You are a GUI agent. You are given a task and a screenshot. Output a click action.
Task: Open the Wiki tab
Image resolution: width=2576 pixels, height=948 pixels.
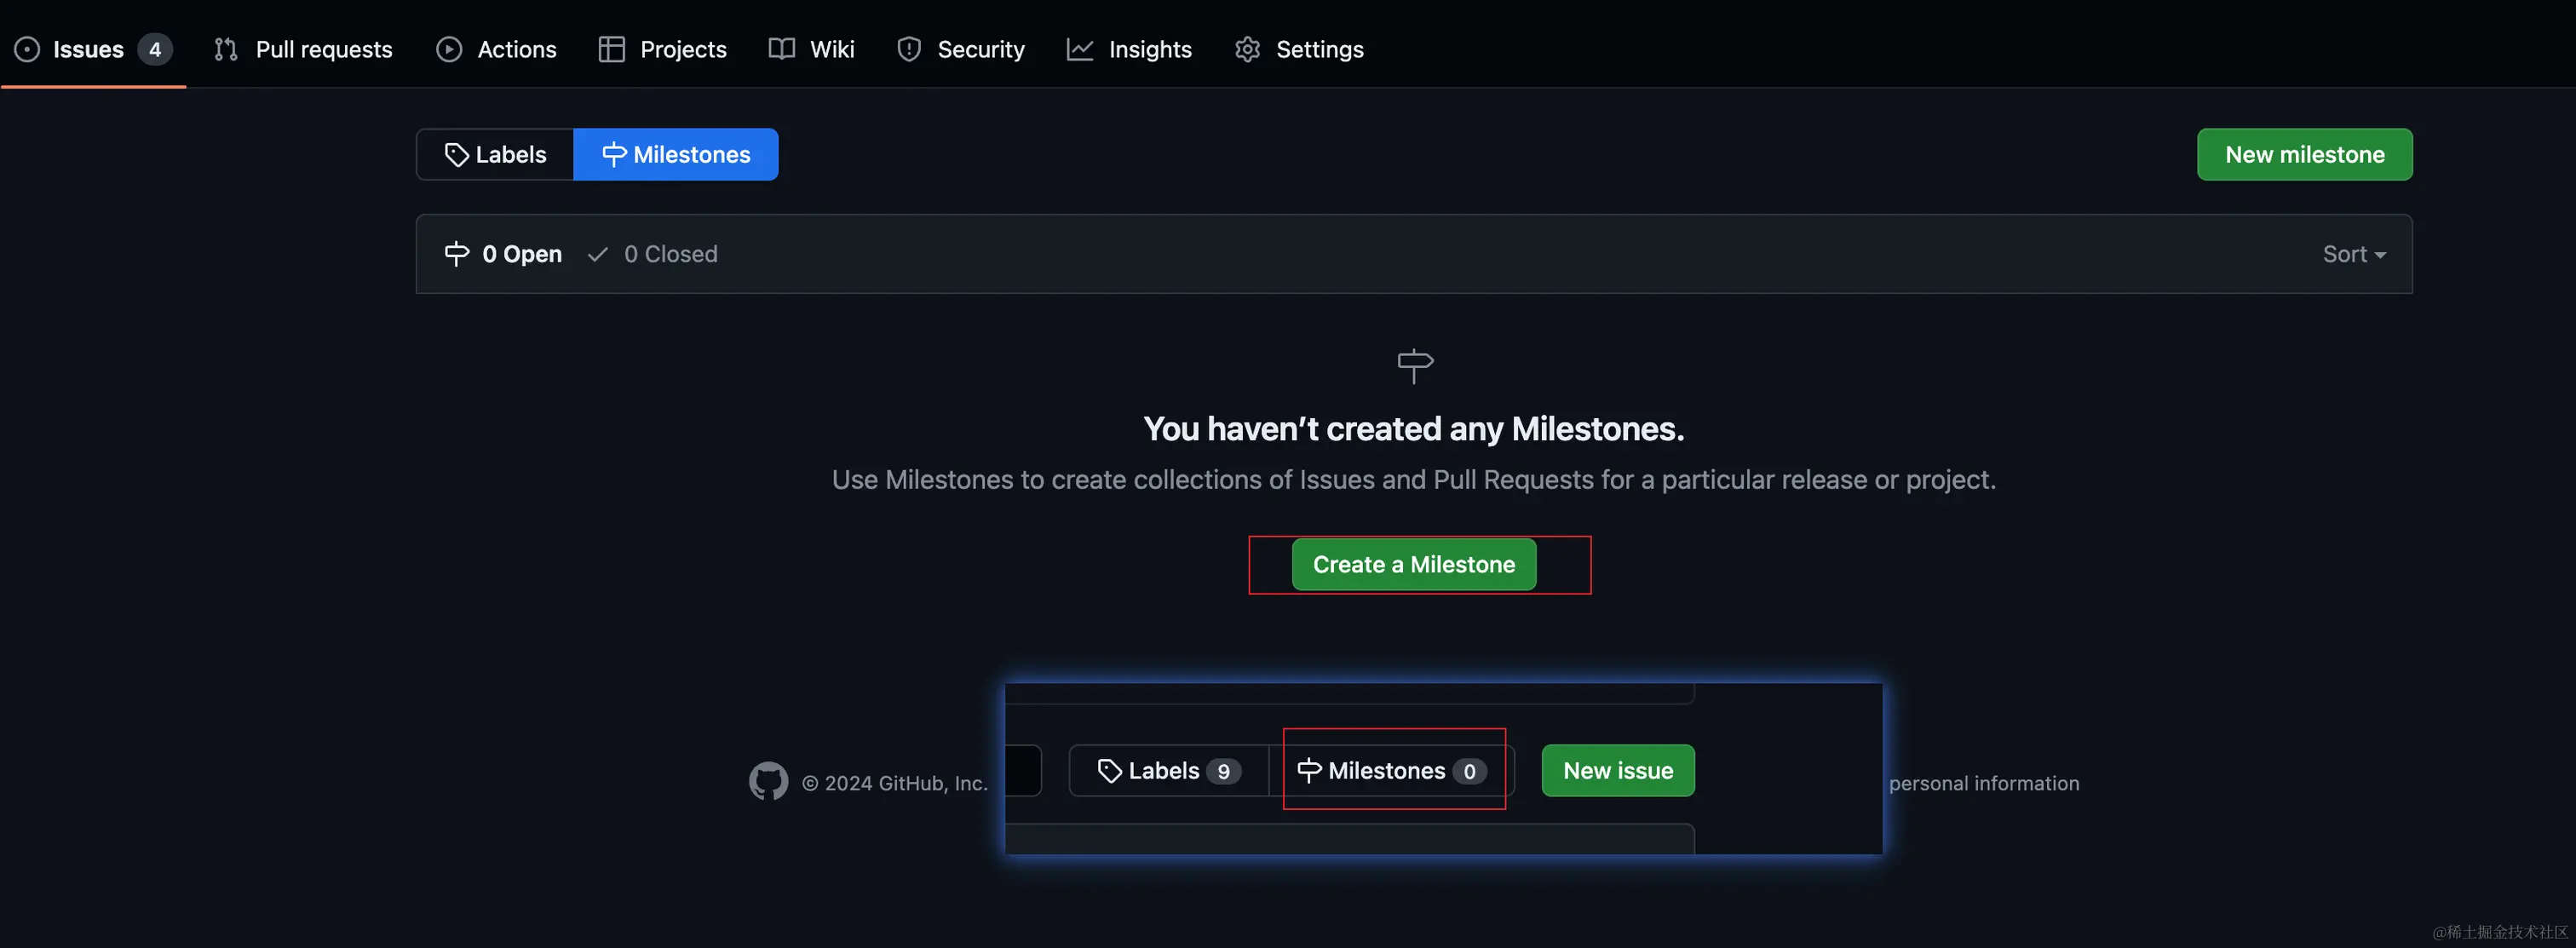pyautogui.click(x=812, y=49)
